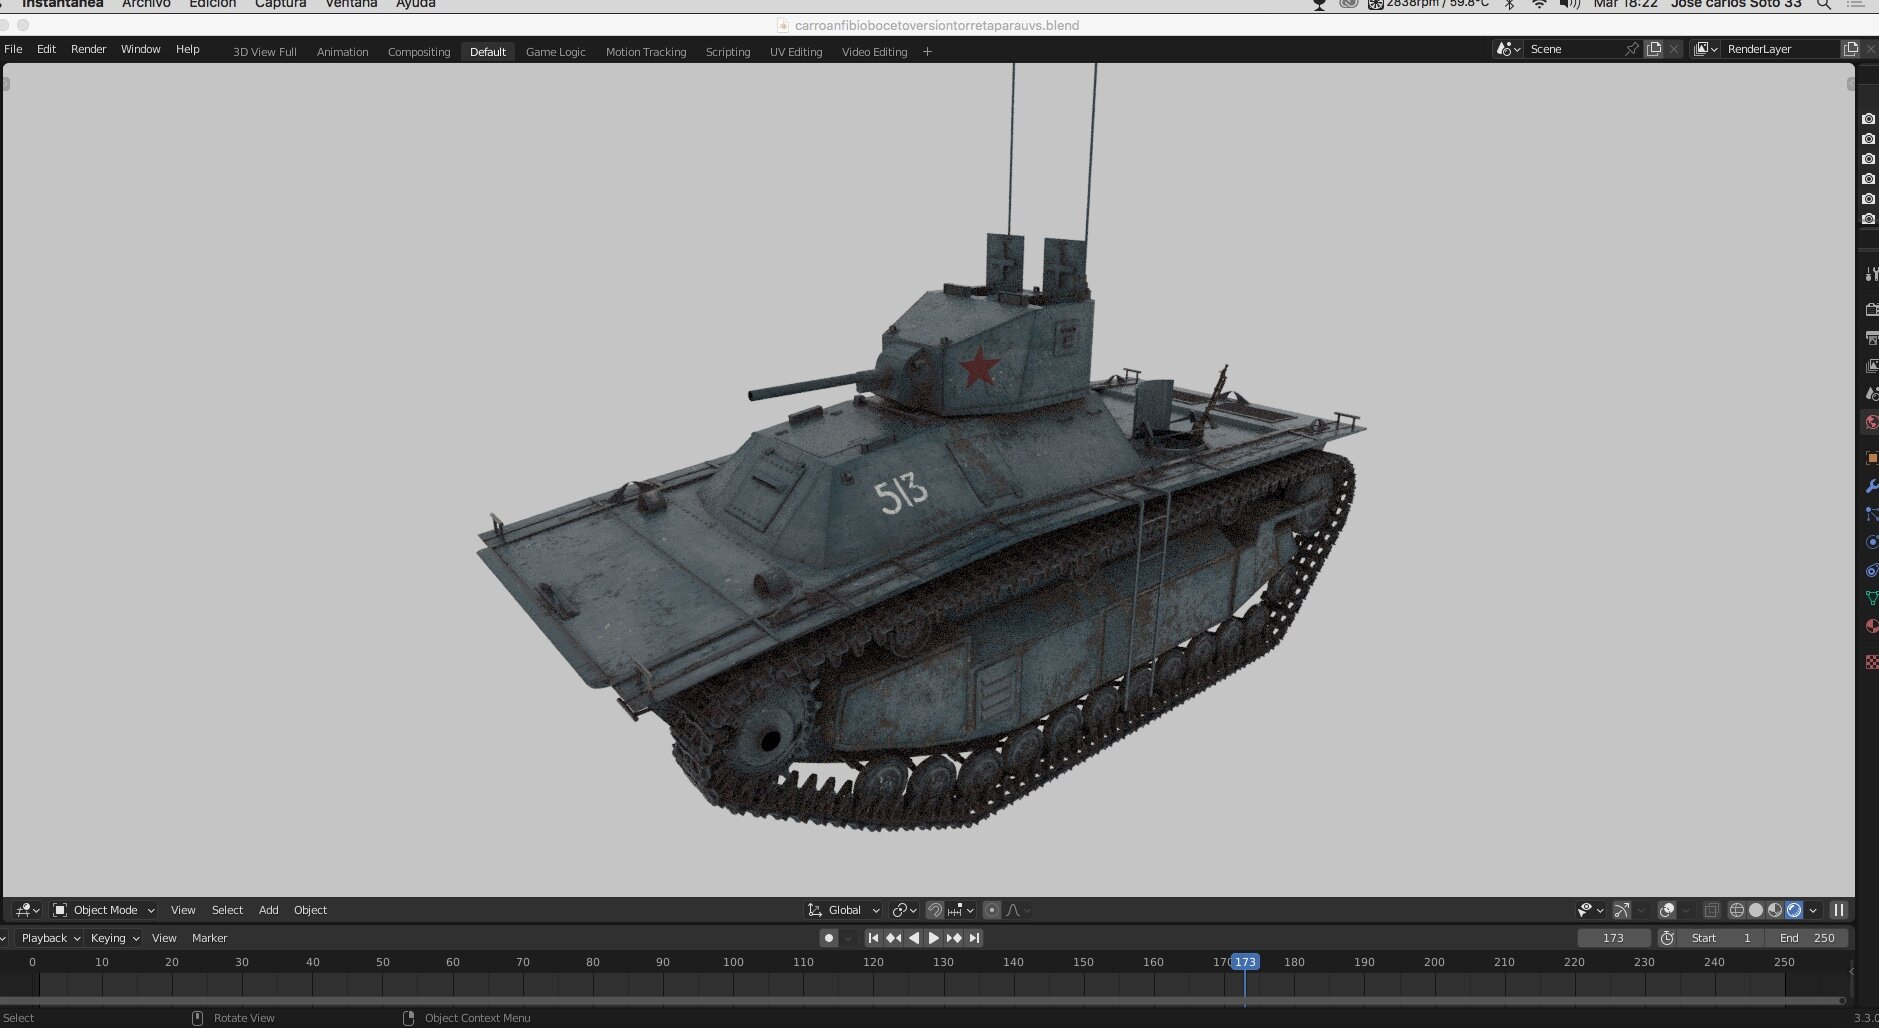The image size is (1879, 1028).
Task: Open the View Layer properties tab icon
Action: [x=1871, y=366]
